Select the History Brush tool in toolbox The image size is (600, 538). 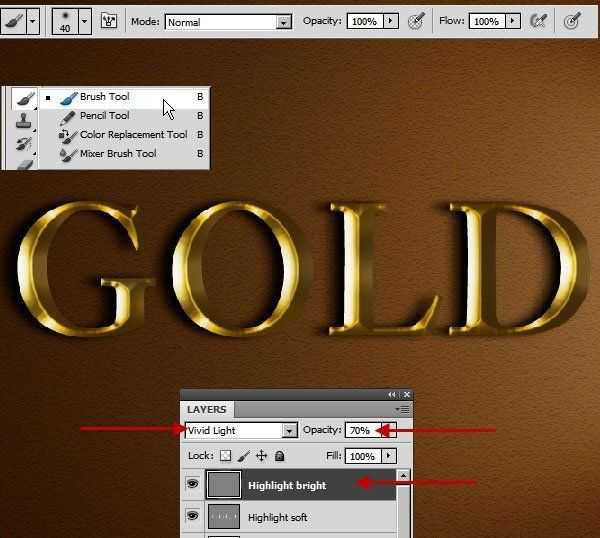pos(24,143)
